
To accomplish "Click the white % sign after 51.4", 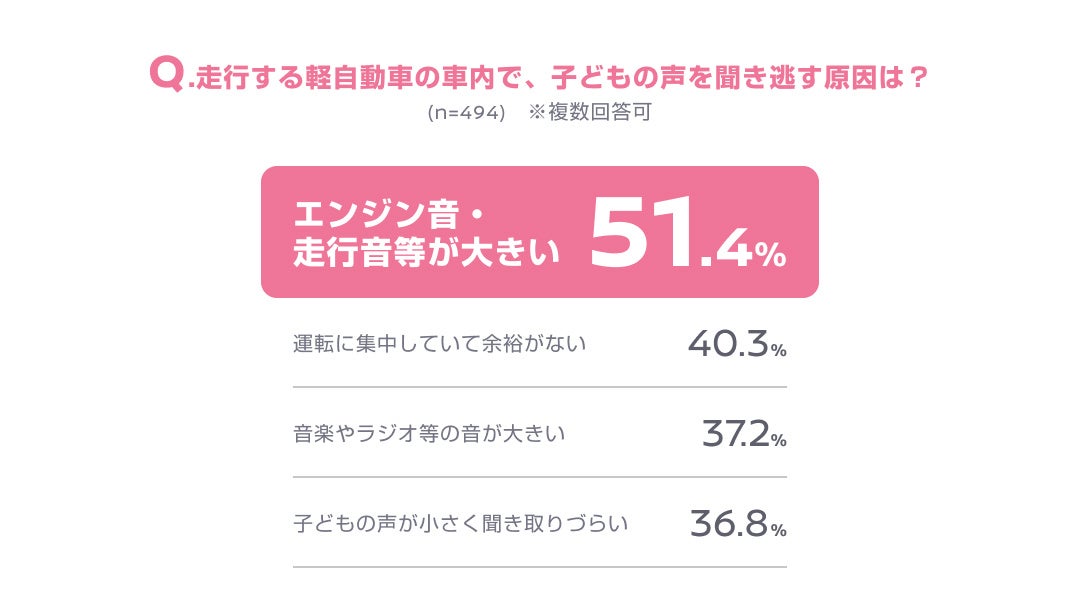I will 770,257.
